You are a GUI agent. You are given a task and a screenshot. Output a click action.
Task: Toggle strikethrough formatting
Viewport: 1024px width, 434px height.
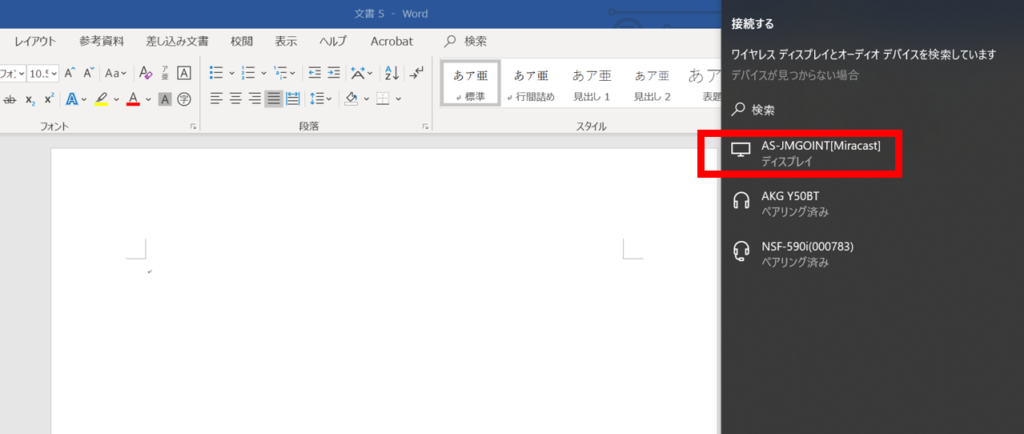pos(10,99)
